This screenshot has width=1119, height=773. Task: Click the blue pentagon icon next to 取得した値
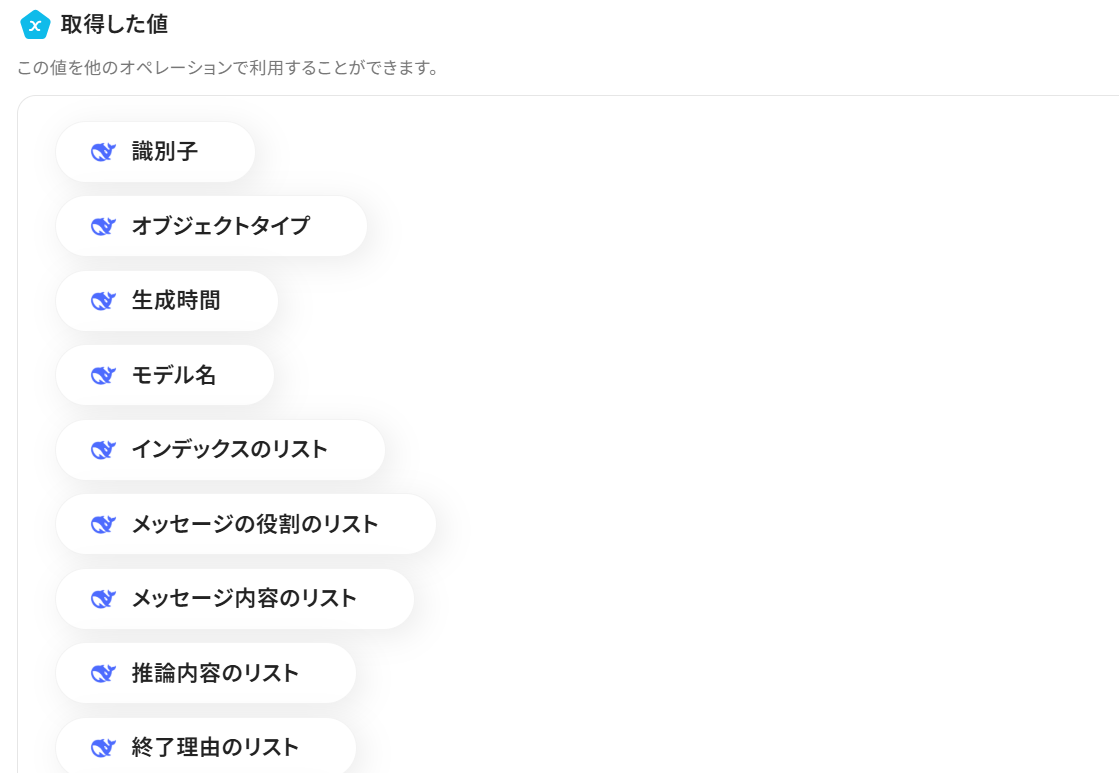[x=35, y=25]
